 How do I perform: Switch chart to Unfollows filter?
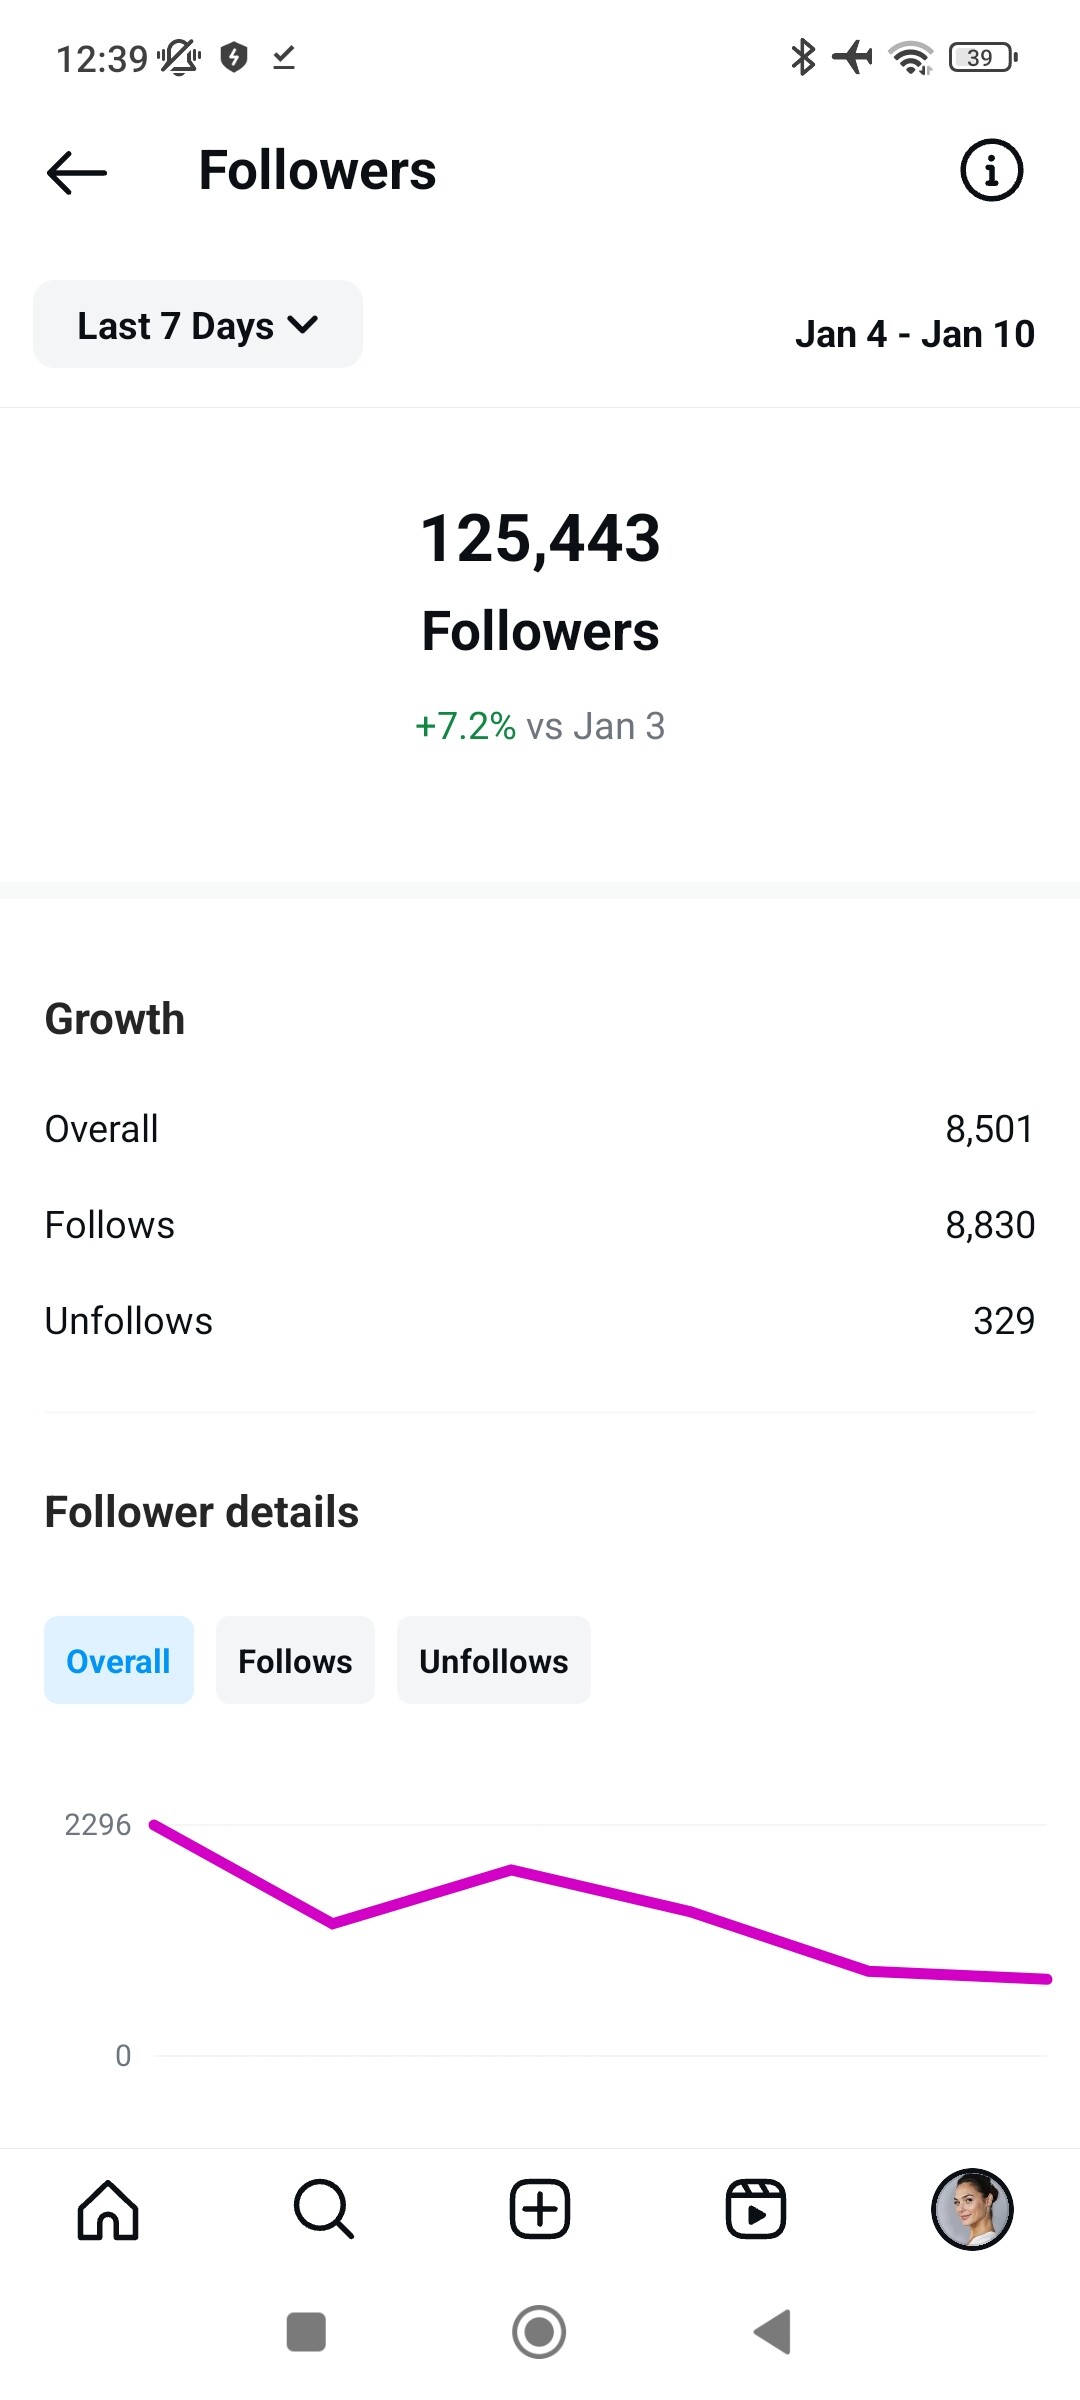click(494, 1661)
